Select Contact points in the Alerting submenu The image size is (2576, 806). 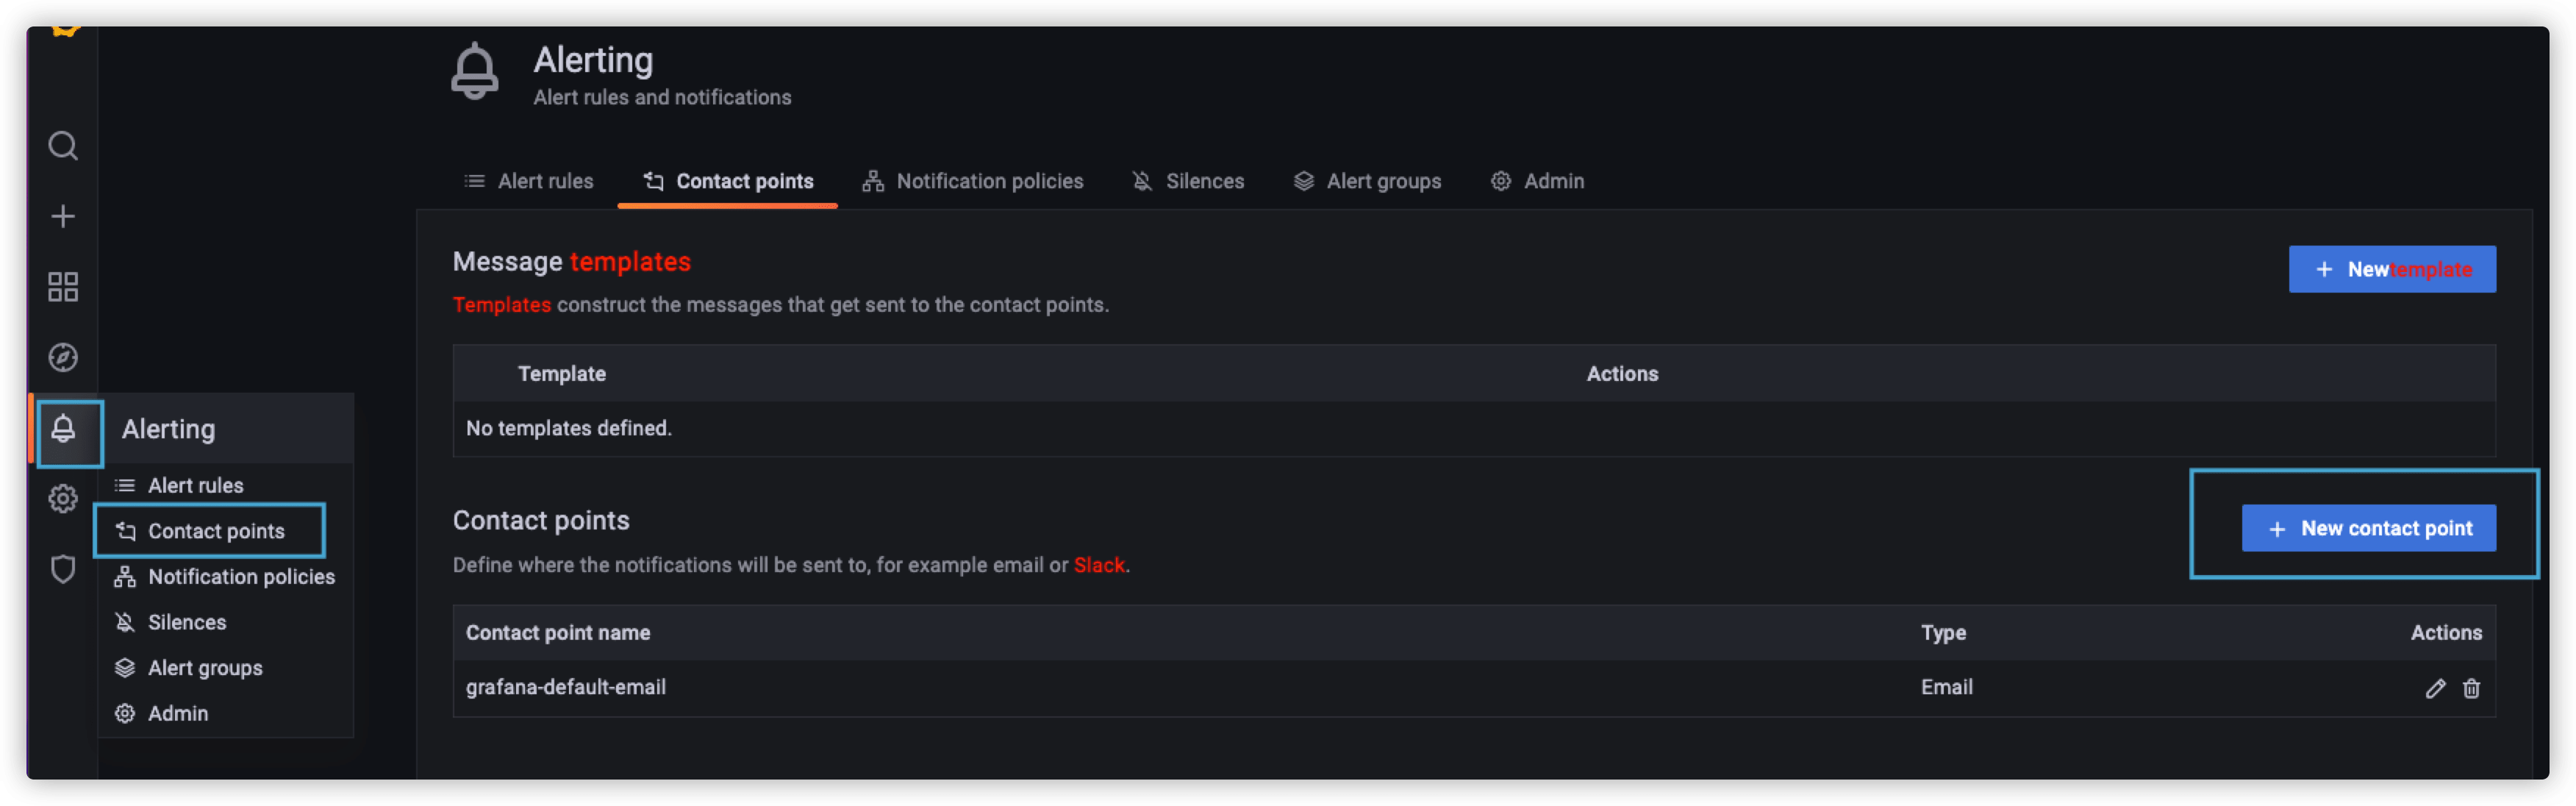(x=210, y=531)
